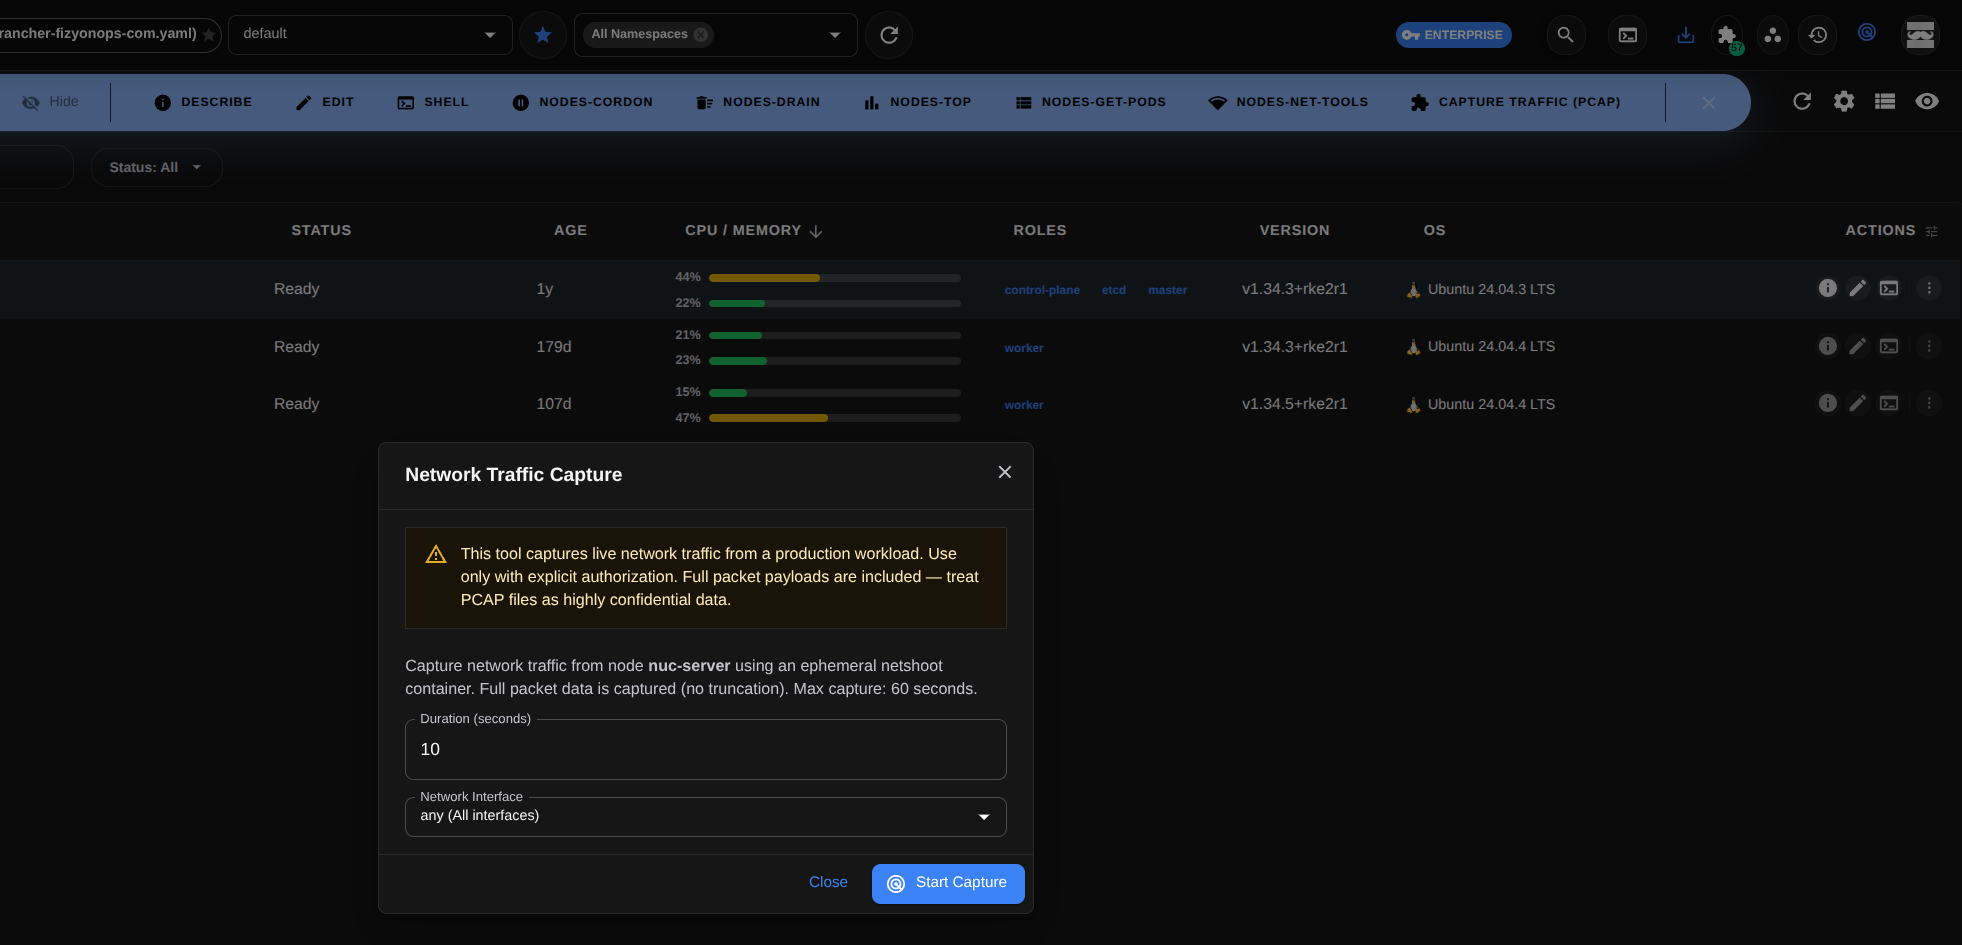Select NODES-GET-PODS action
Viewport: 1962px width, 945px height.
coord(1090,102)
